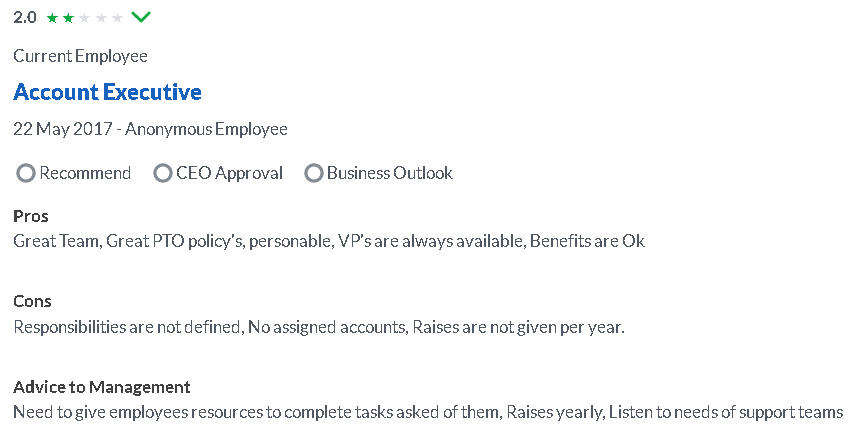This screenshot has height=446, width=854.
Task: Select the Cons section heading
Action: coord(32,301)
